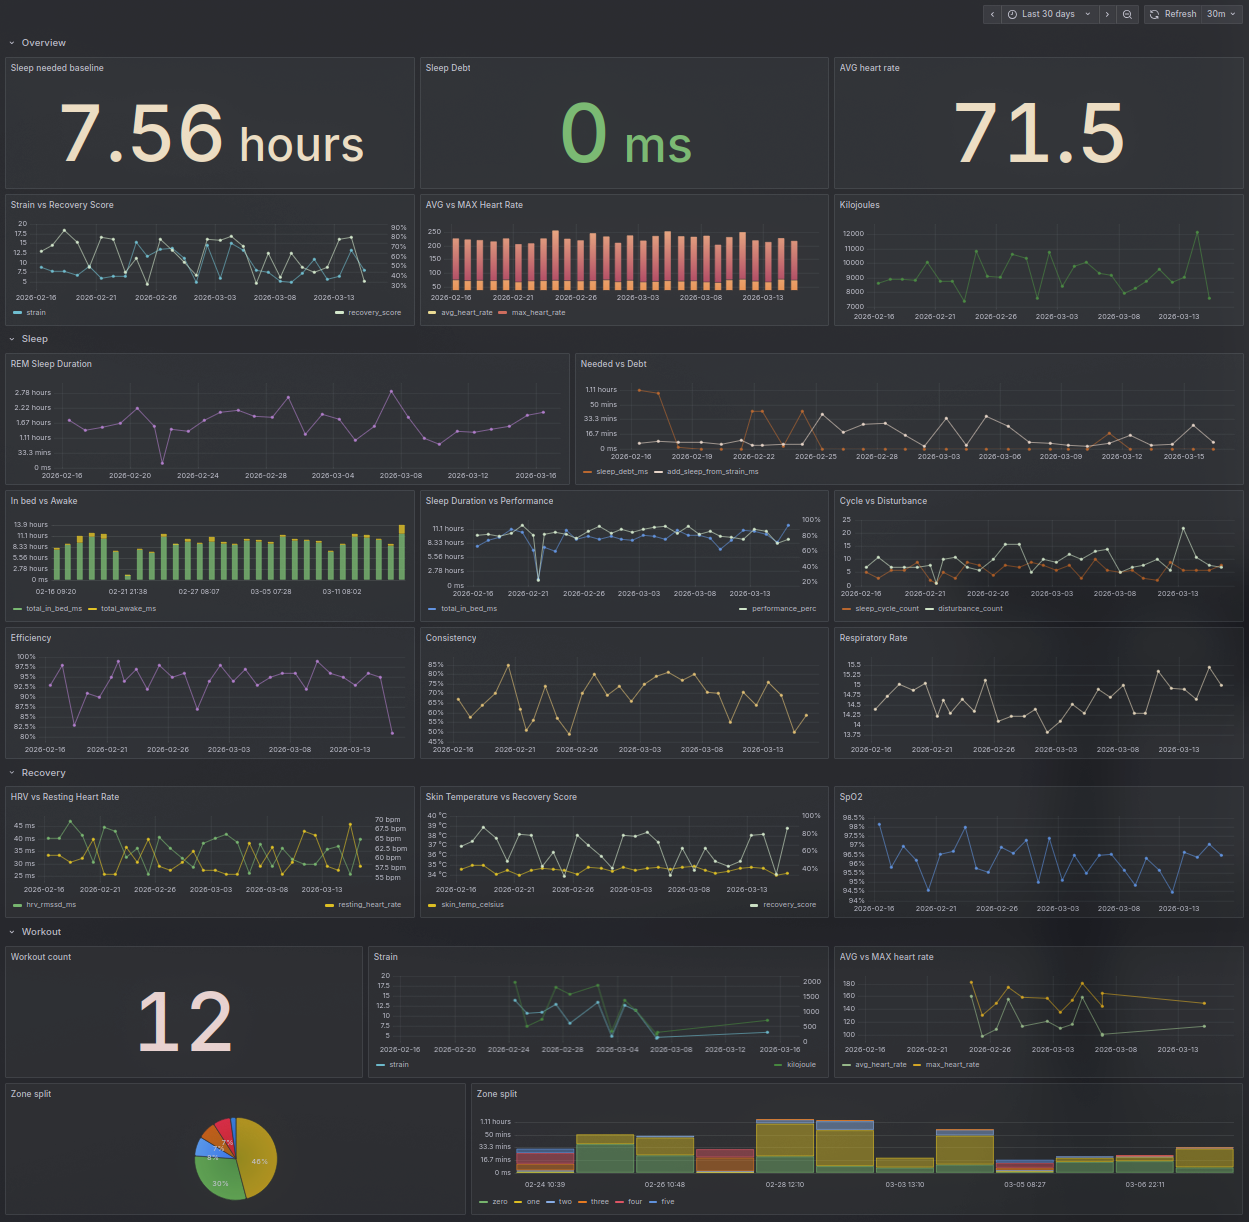Open the Last 30 days time picker

[x=1049, y=14]
